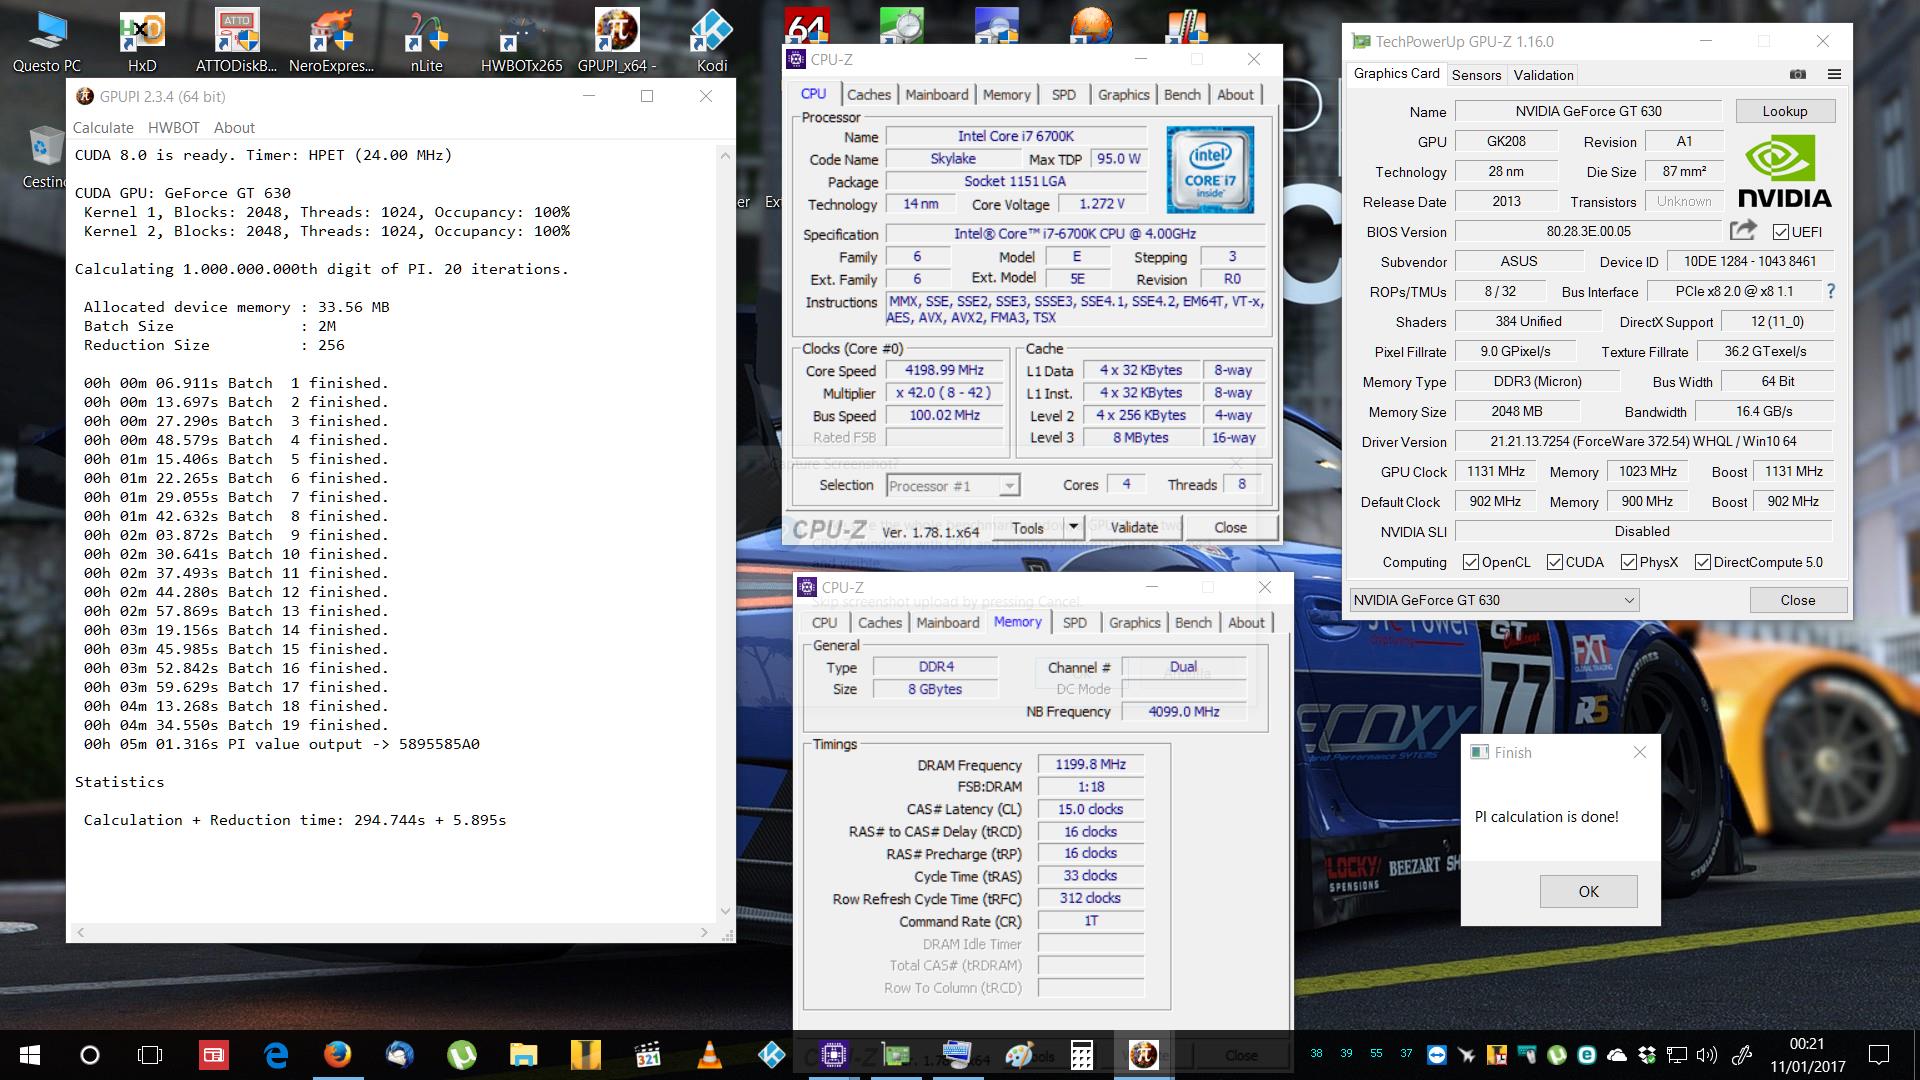Switch to CPU-Z in the taskbar

833,1054
